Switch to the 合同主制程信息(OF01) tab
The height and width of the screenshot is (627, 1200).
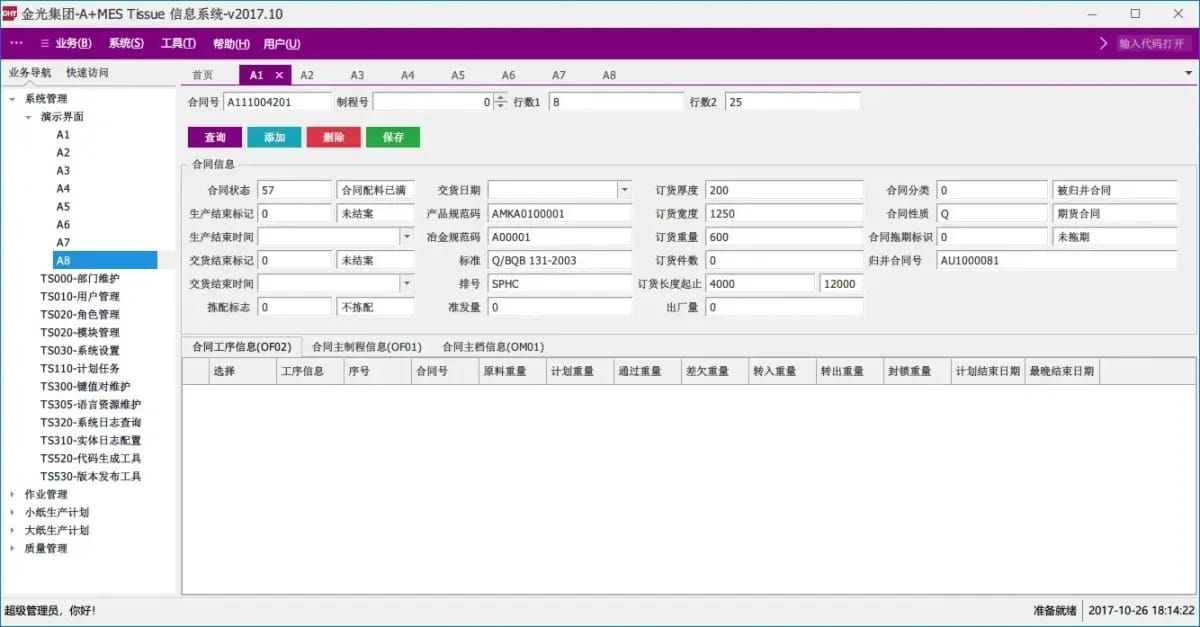(x=367, y=347)
